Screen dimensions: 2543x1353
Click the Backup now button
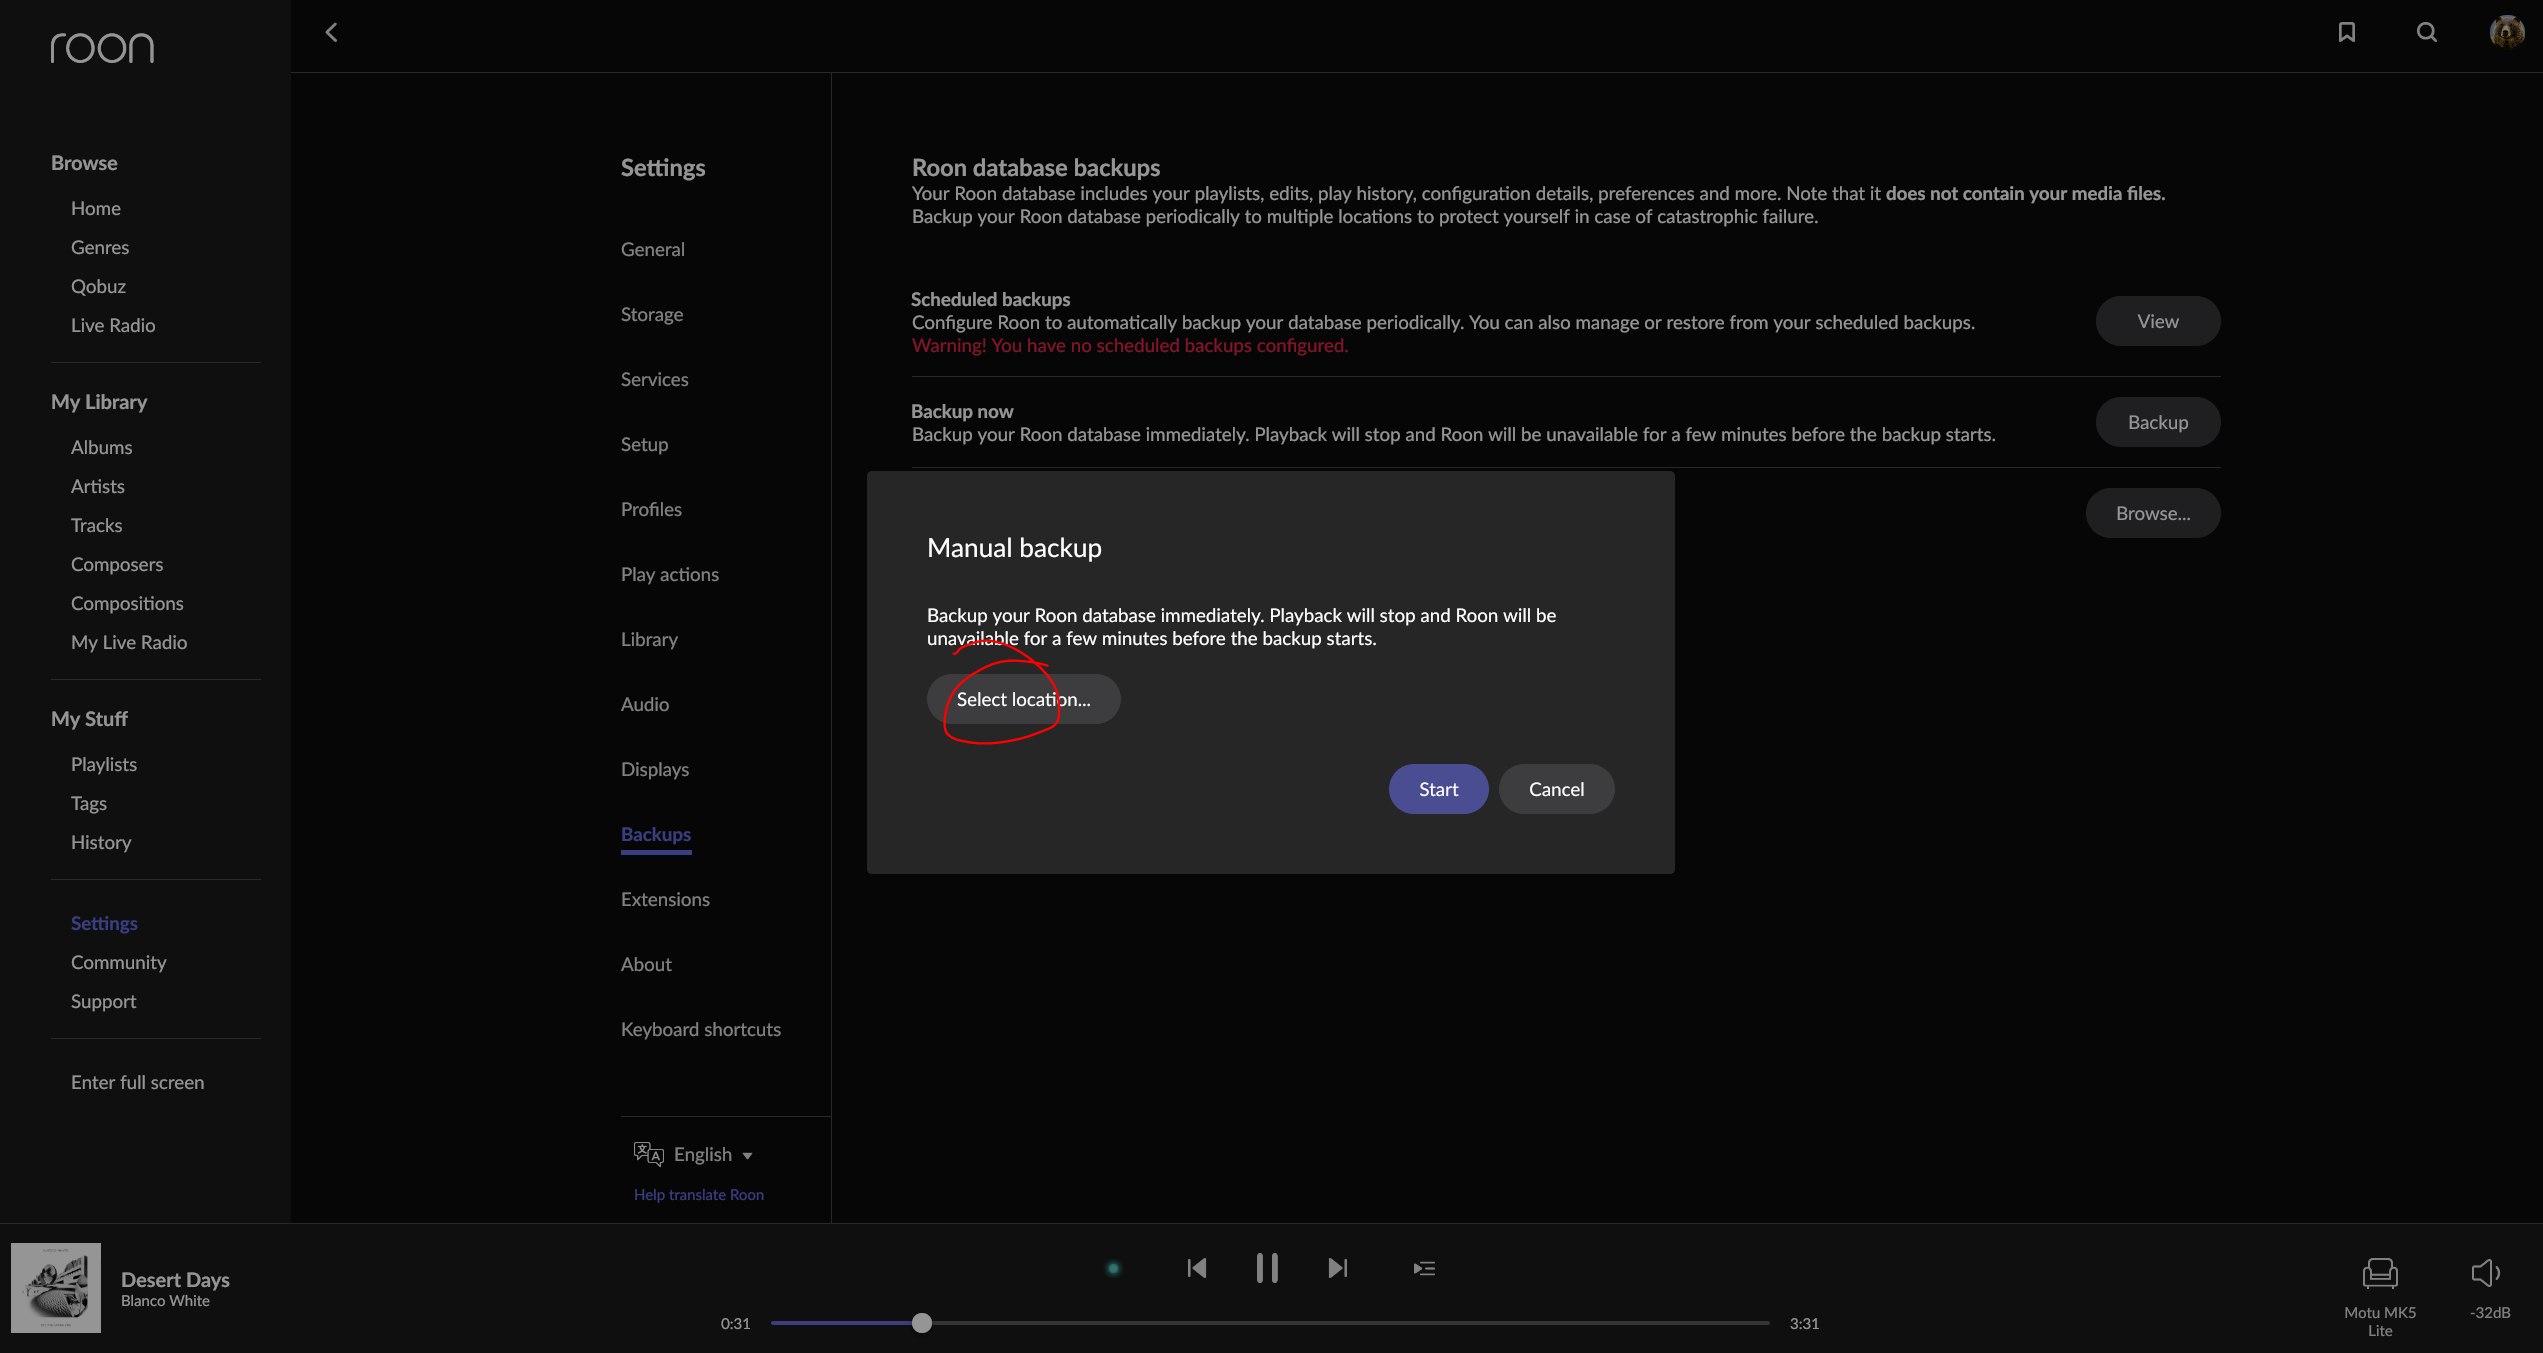(x=2158, y=422)
